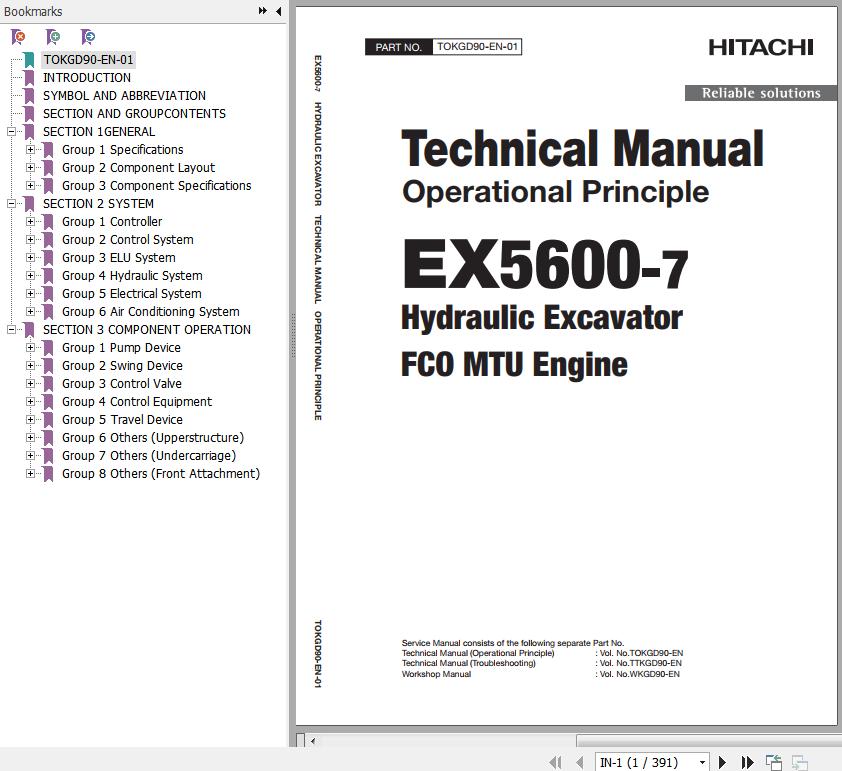Expand all bookmarks with double-arrow icon

263,11
